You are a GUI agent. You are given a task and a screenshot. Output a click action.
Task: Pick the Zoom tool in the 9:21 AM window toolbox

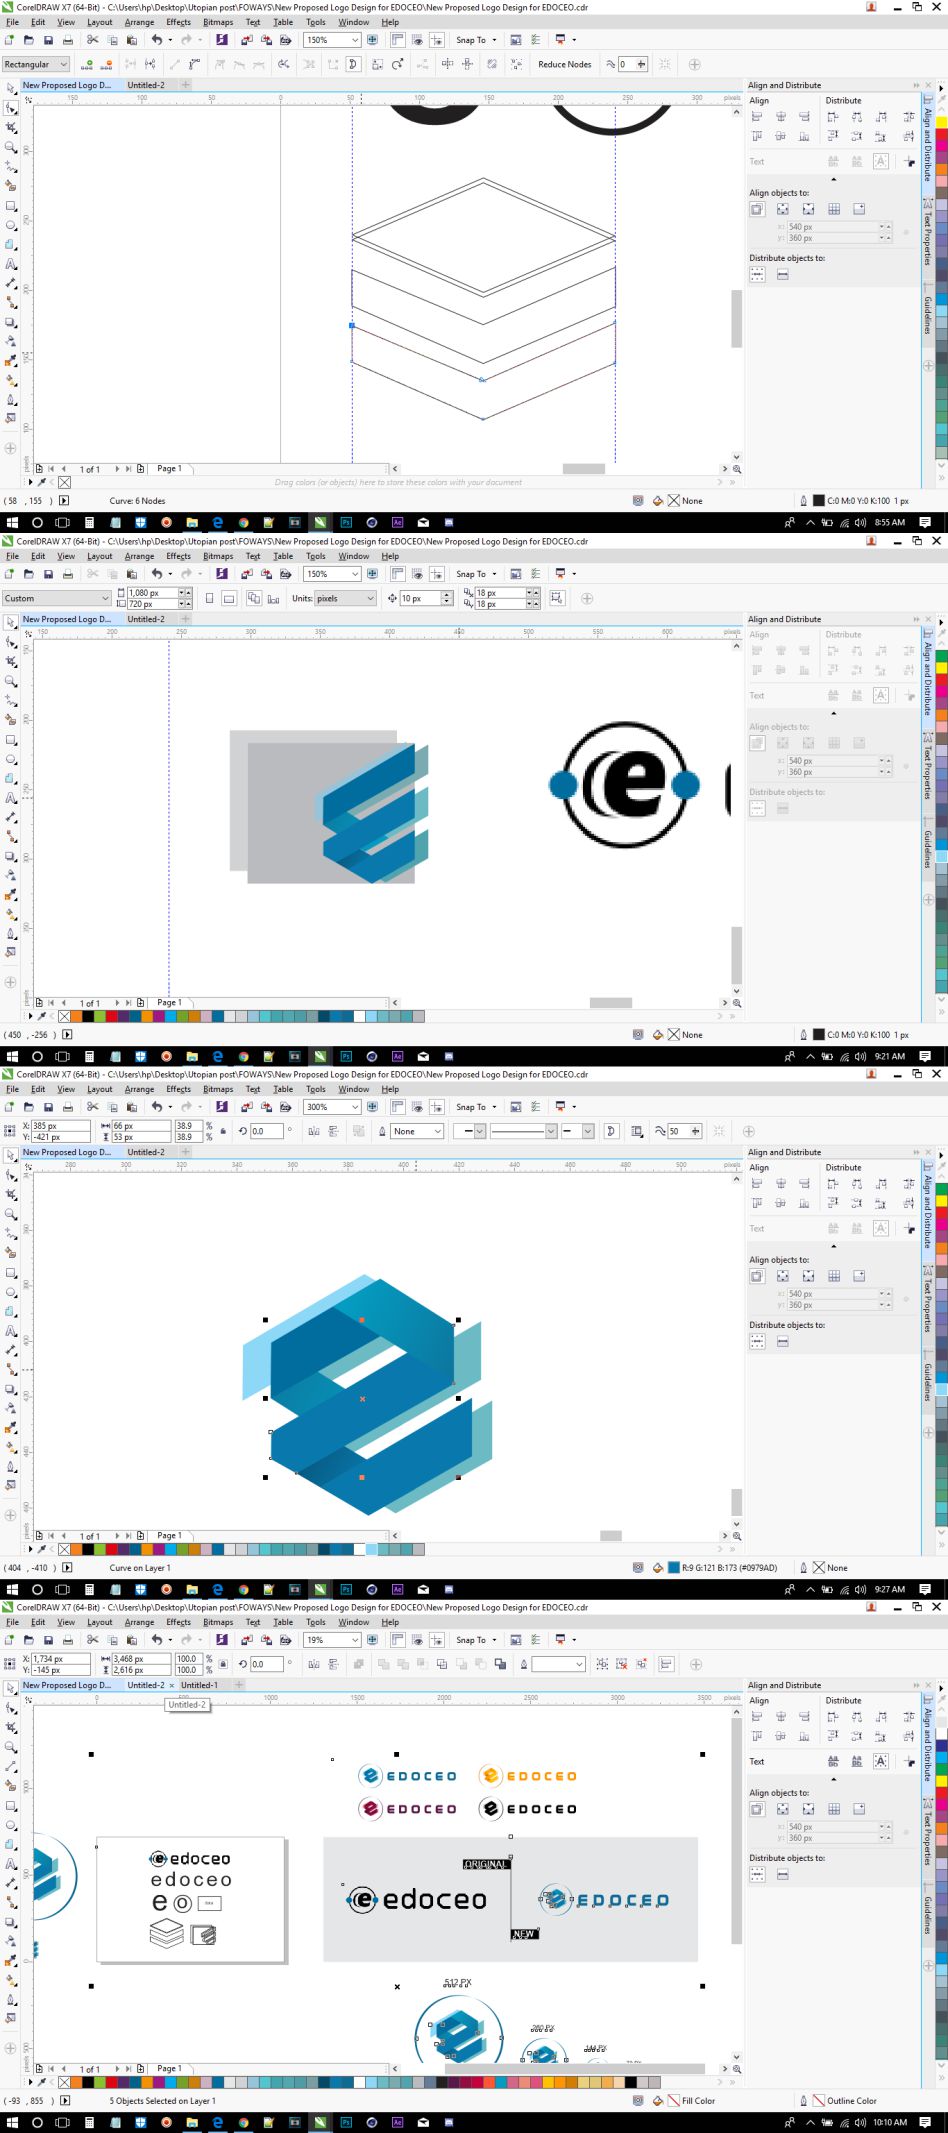(11, 681)
